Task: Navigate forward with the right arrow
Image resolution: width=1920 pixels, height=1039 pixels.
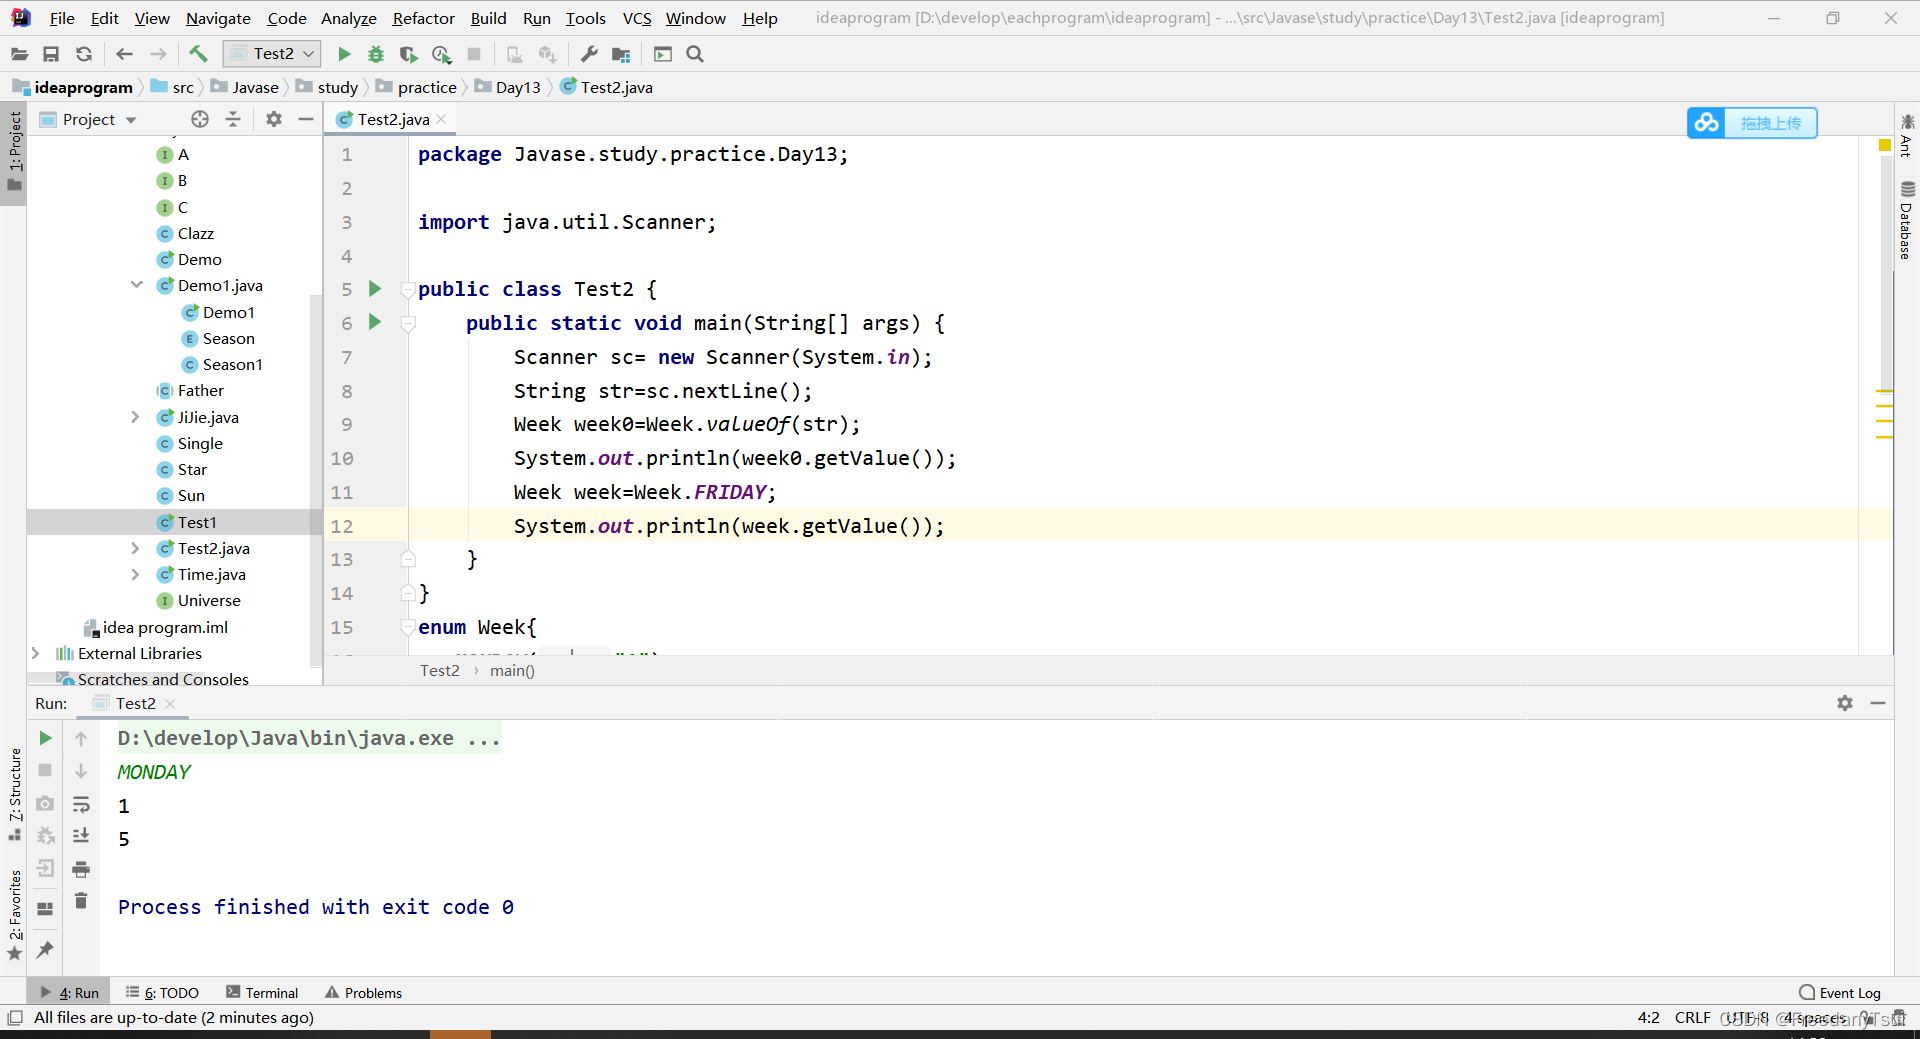Action: (158, 54)
